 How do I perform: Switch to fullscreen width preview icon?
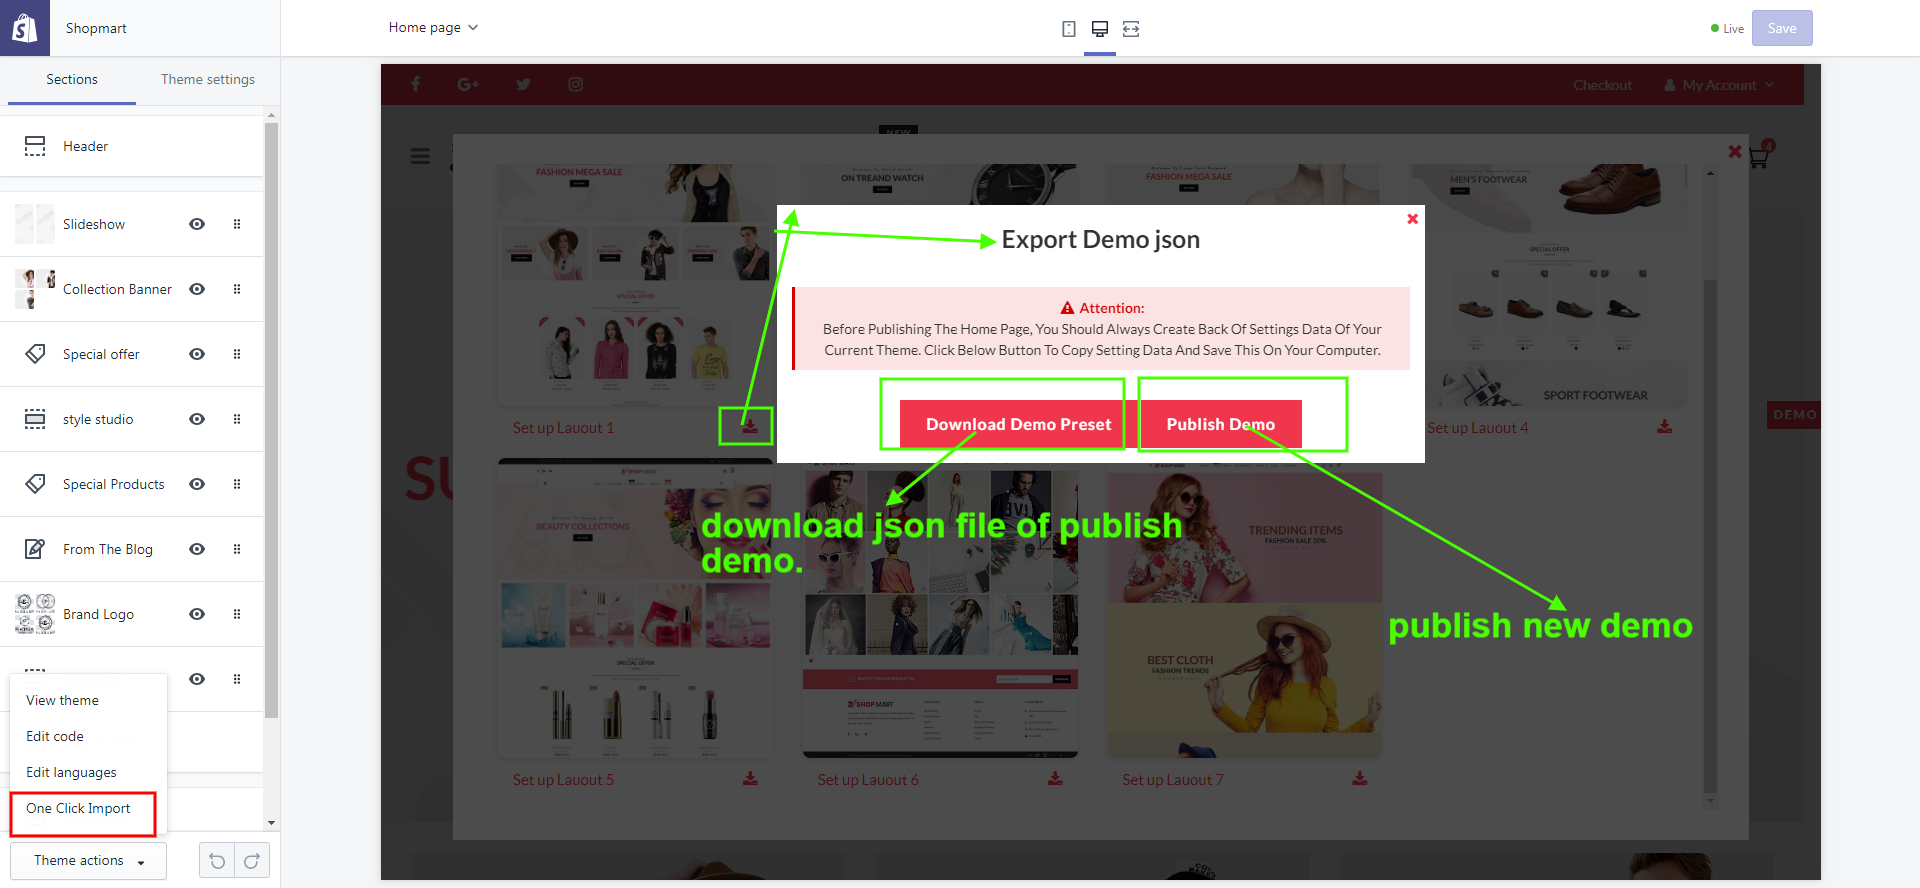pos(1131,29)
